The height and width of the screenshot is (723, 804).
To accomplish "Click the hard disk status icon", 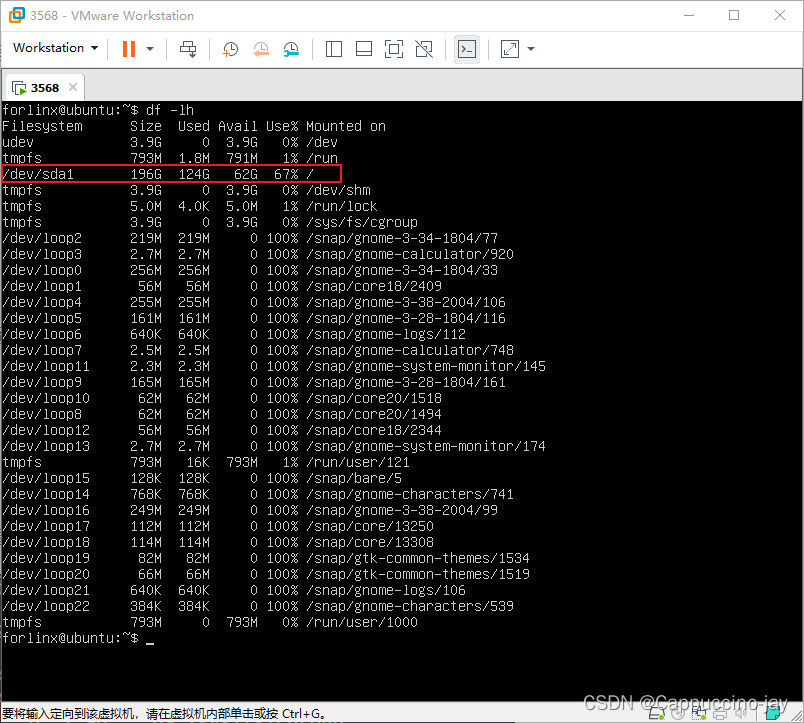I will pos(656,713).
